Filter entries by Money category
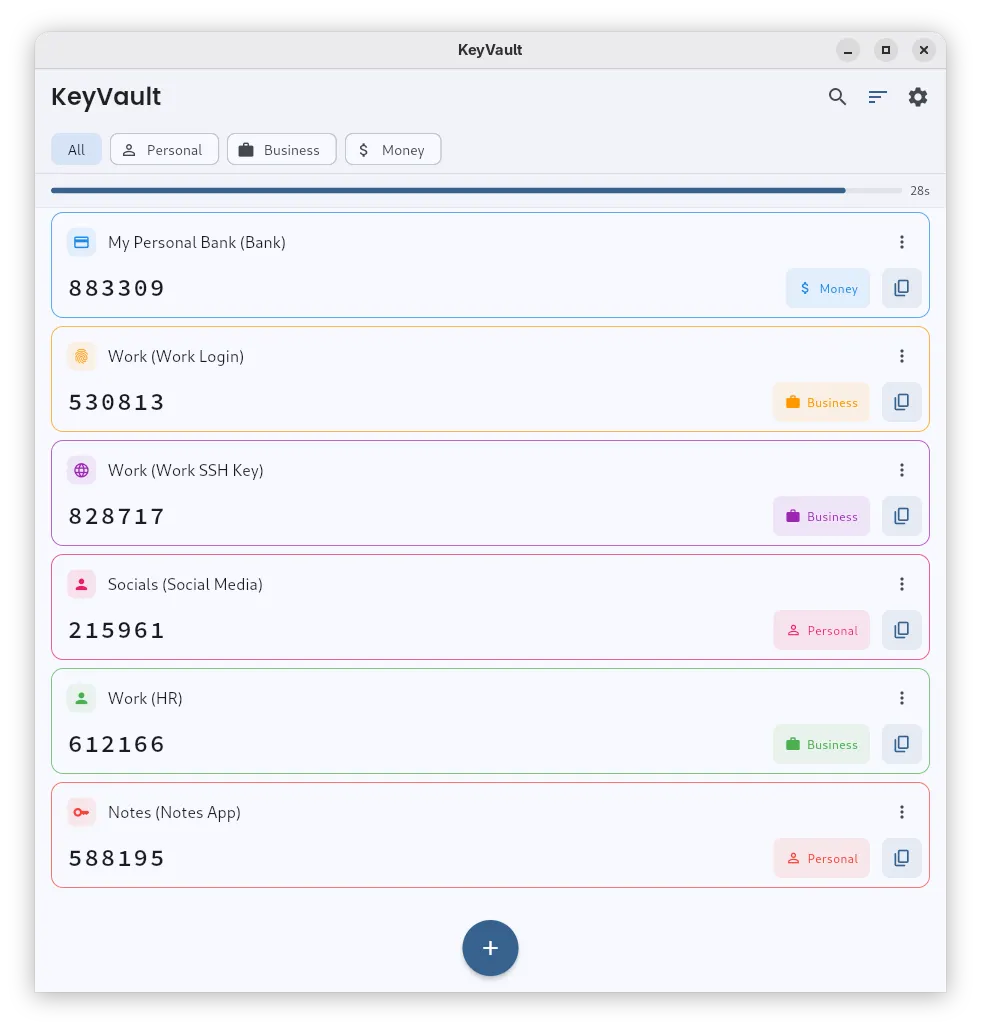The height and width of the screenshot is (1030, 981). tap(393, 150)
